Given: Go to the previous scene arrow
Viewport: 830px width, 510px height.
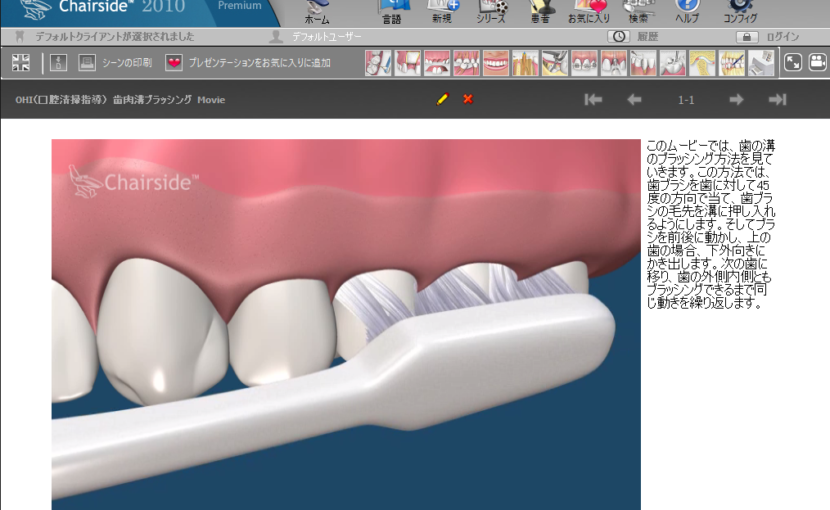Looking at the screenshot, I should click(x=634, y=100).
